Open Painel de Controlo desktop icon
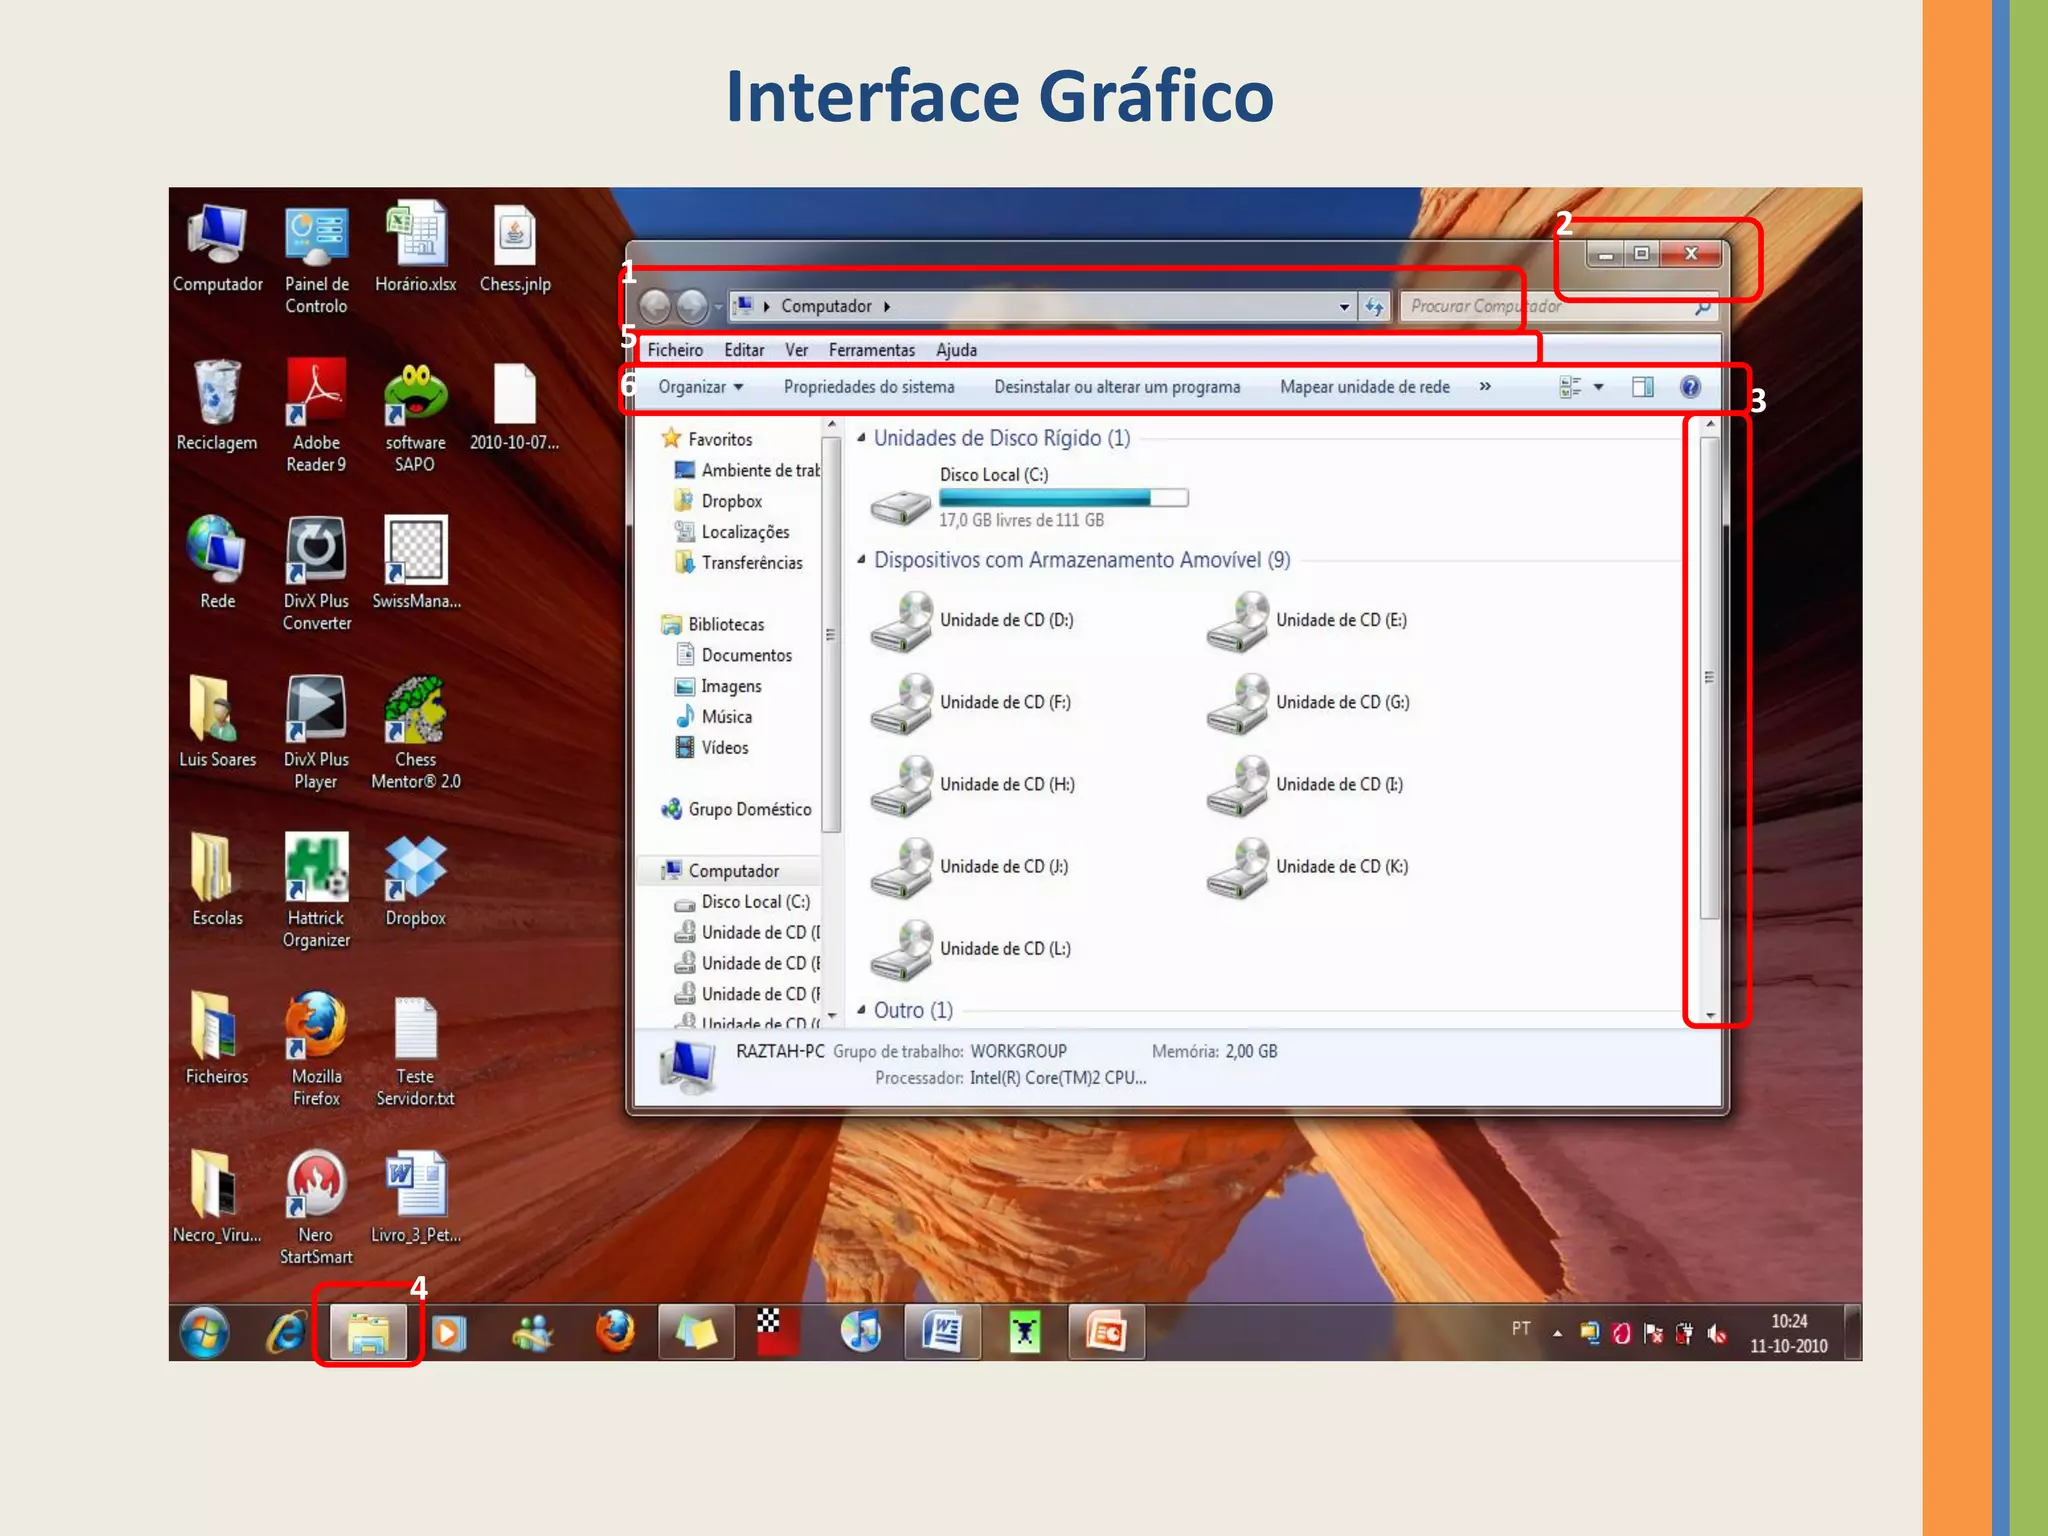This screenshot has height=1536, width=2048. click(316, 260)
